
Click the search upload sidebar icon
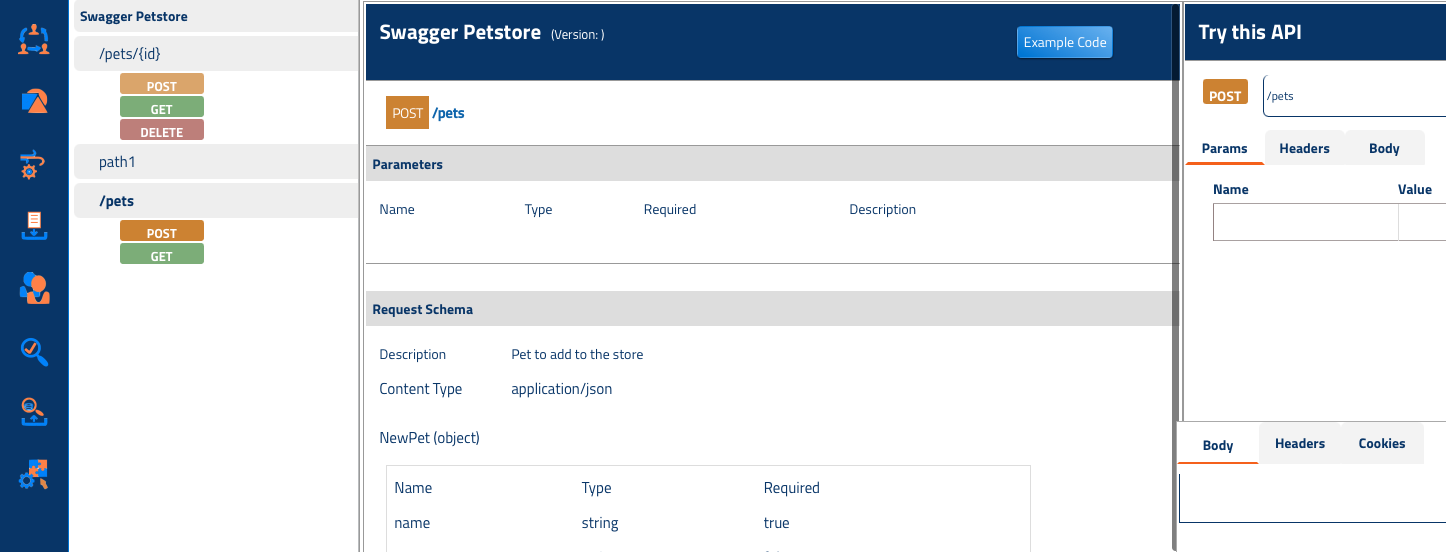click(x=34, y=412)
